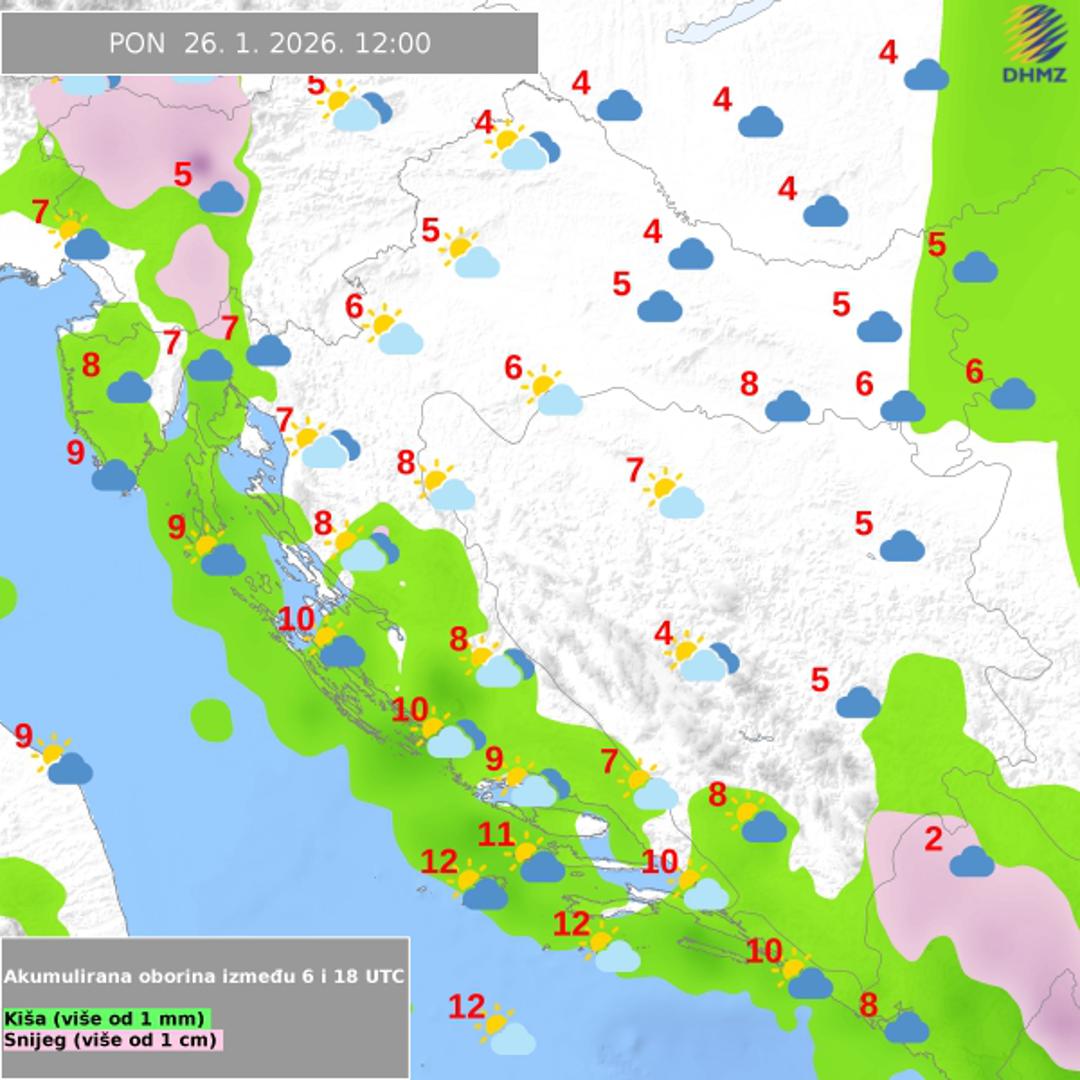Click the cloud icon beside 8 on the Istrian peninsula
The height and width of the screenshot is (1080, 1080).
[129, 388]
